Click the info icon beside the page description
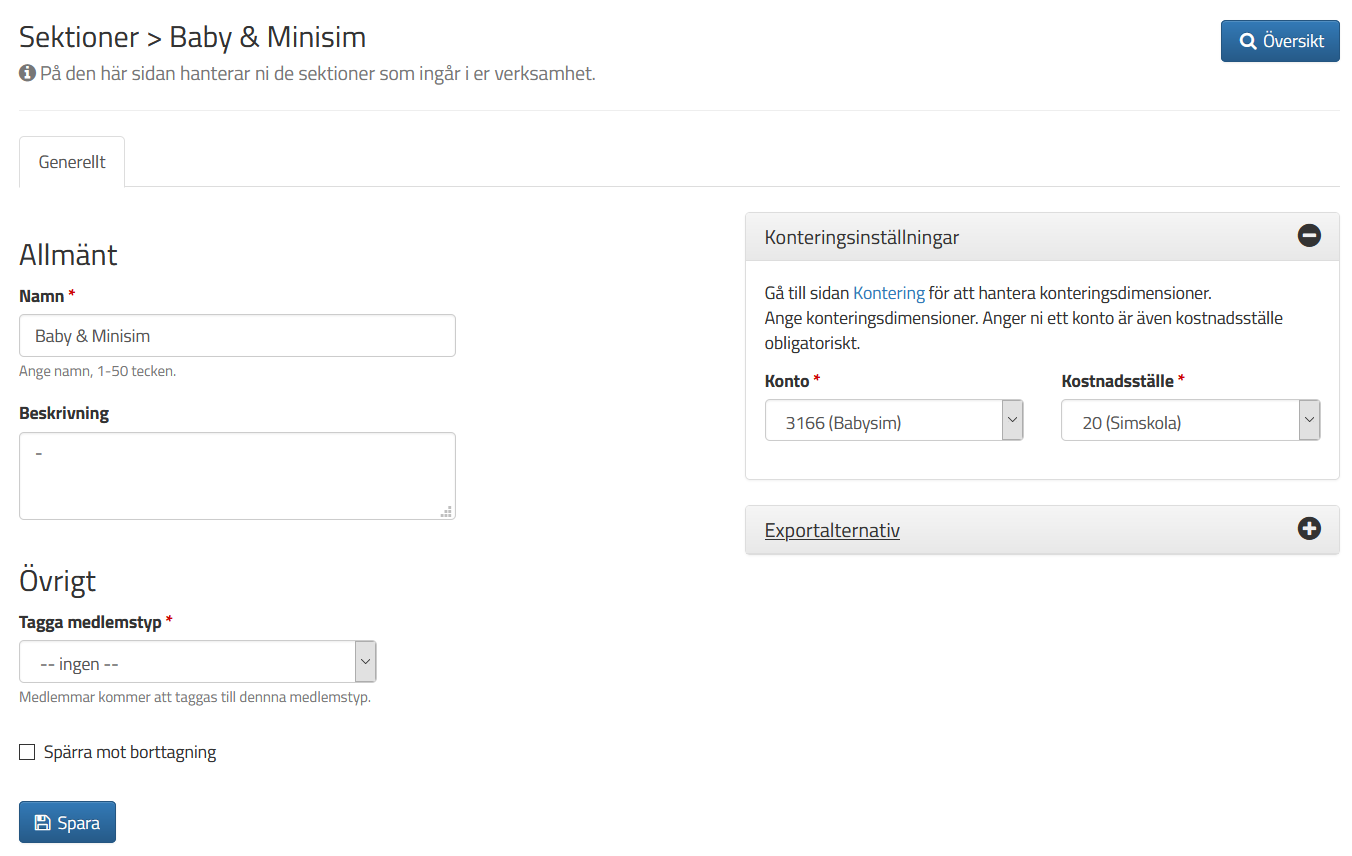1352x856 pixels. click(27, 73)
